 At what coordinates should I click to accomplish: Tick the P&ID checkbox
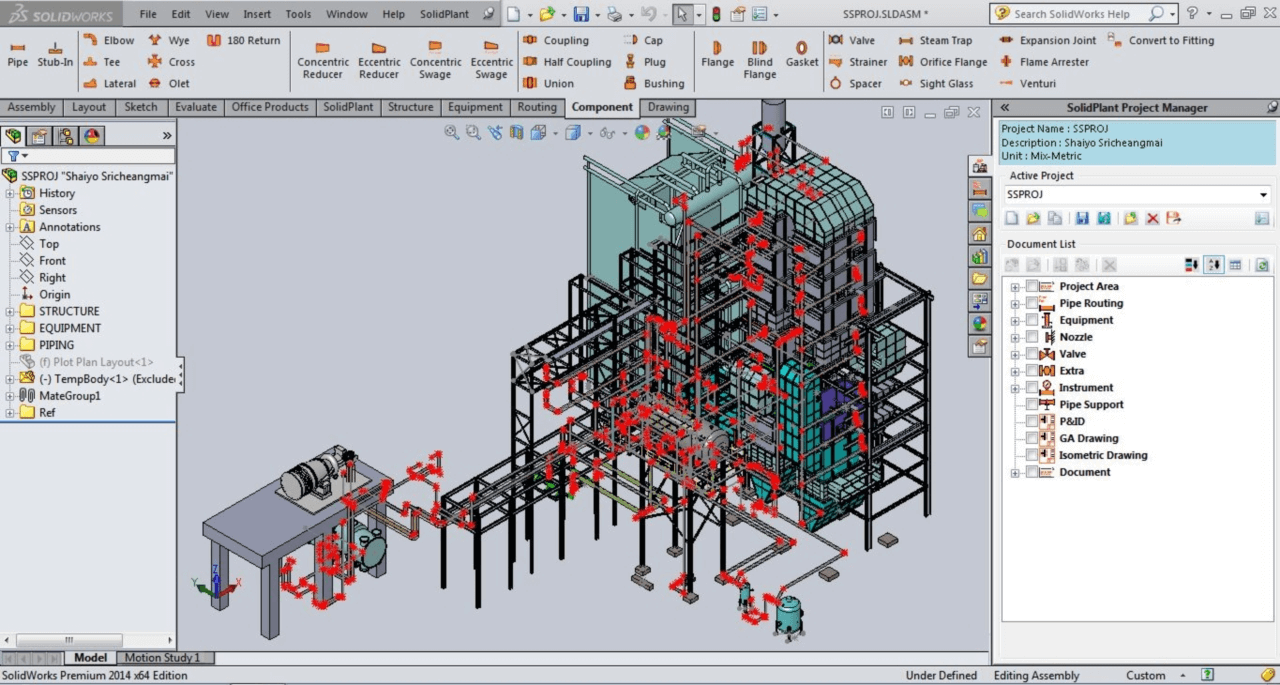point(1032,421)
